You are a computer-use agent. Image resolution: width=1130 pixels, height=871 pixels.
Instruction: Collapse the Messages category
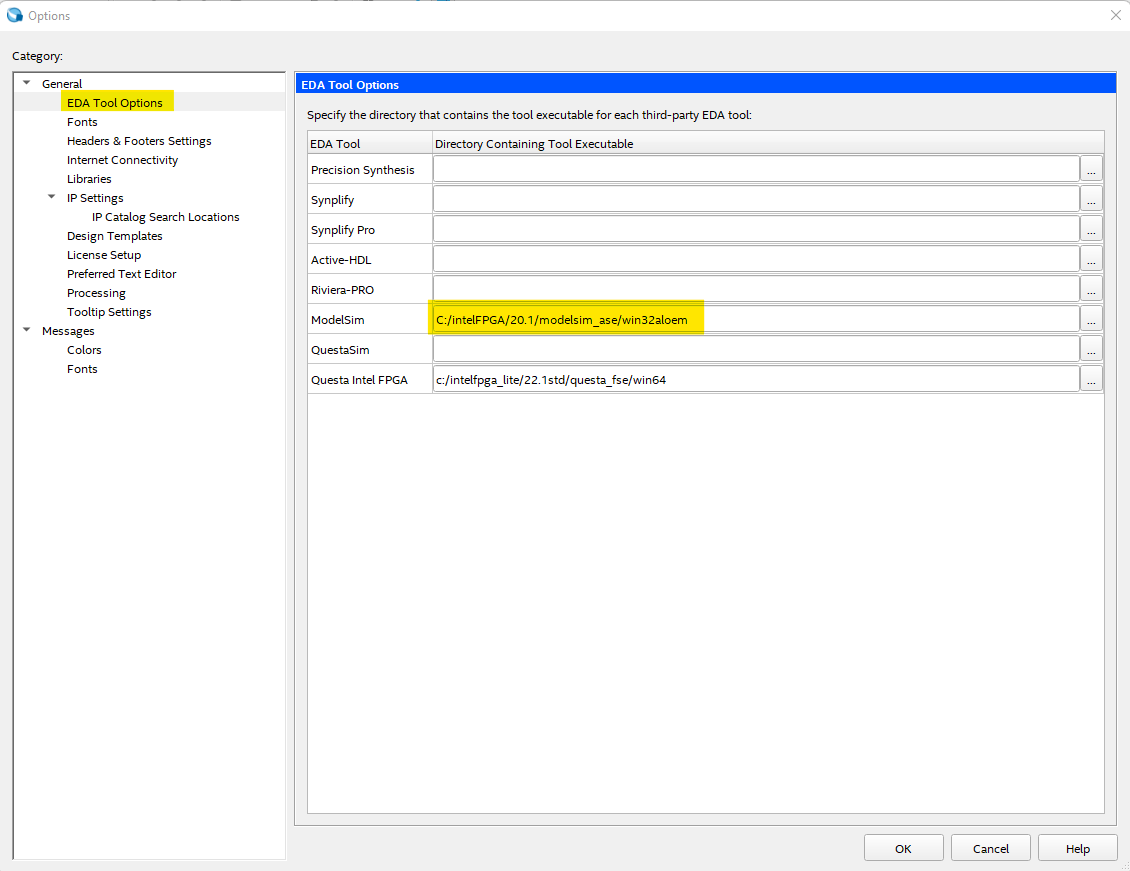tap(27, 331)
